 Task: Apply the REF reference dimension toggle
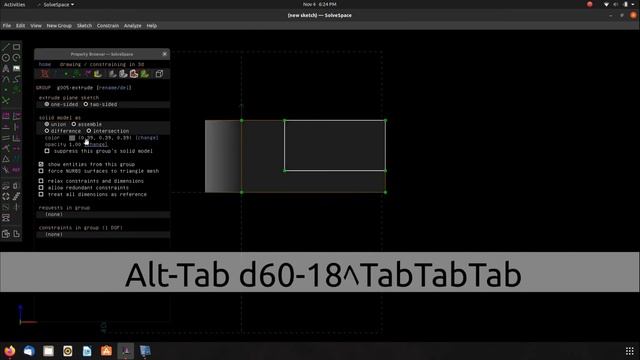point(16,169)
